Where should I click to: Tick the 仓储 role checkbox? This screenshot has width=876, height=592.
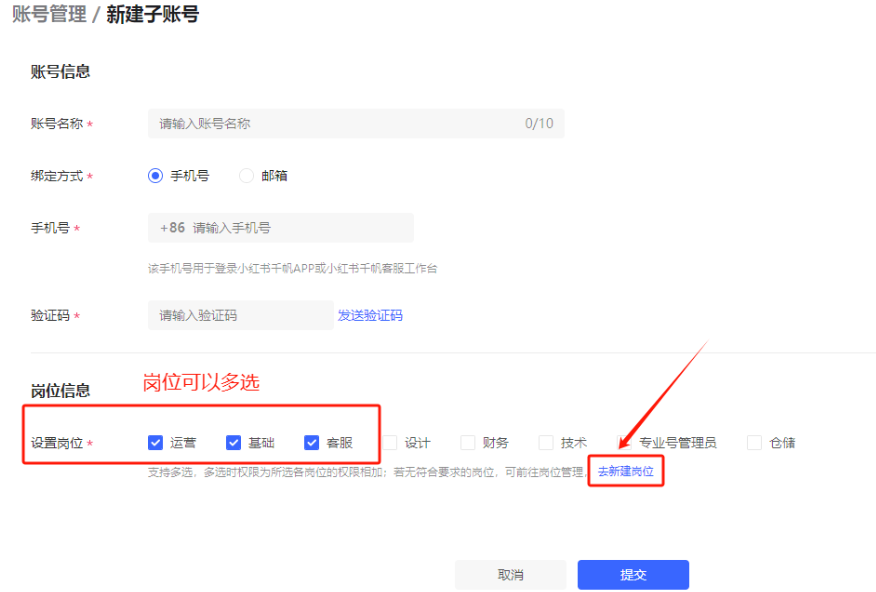coord(755,443)
